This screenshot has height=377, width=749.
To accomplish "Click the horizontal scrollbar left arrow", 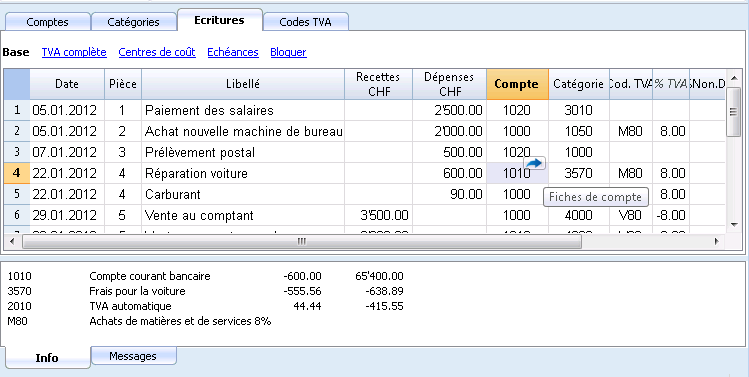I will [x=12, y=242].
